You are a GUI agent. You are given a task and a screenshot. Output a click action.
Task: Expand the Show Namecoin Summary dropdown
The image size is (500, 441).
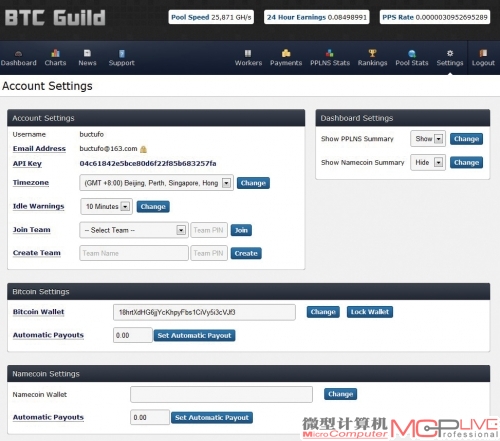coord(428,162)
